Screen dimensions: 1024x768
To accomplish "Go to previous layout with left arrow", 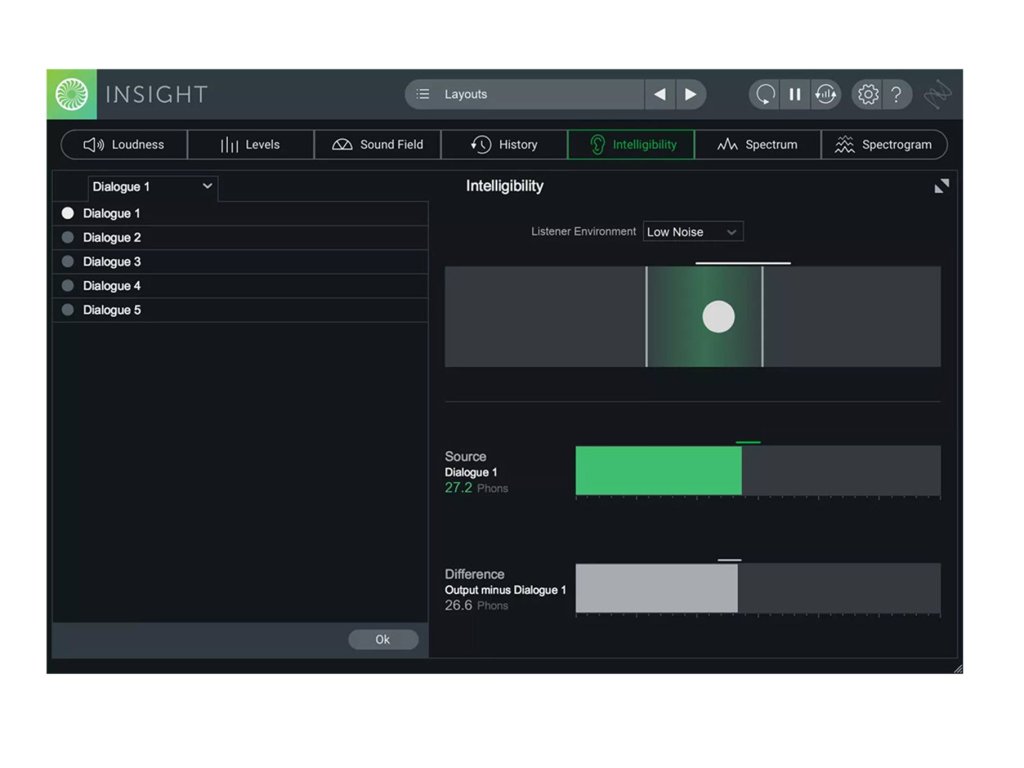I will coord(660,94).
